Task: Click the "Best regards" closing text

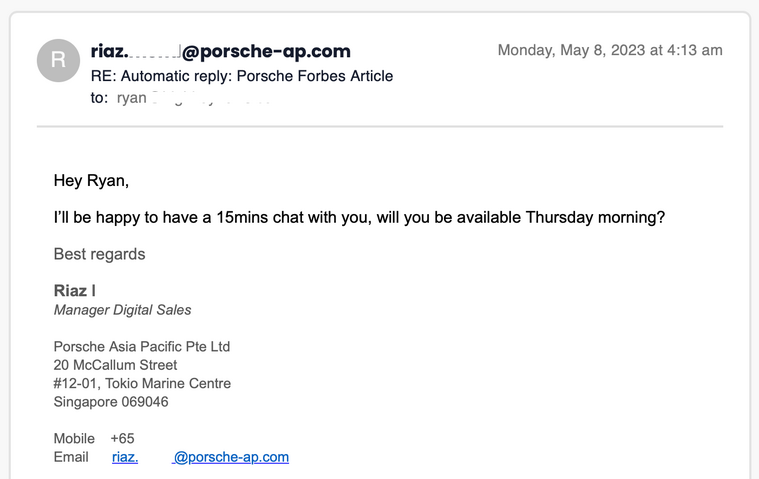Action: pos(99,254)
